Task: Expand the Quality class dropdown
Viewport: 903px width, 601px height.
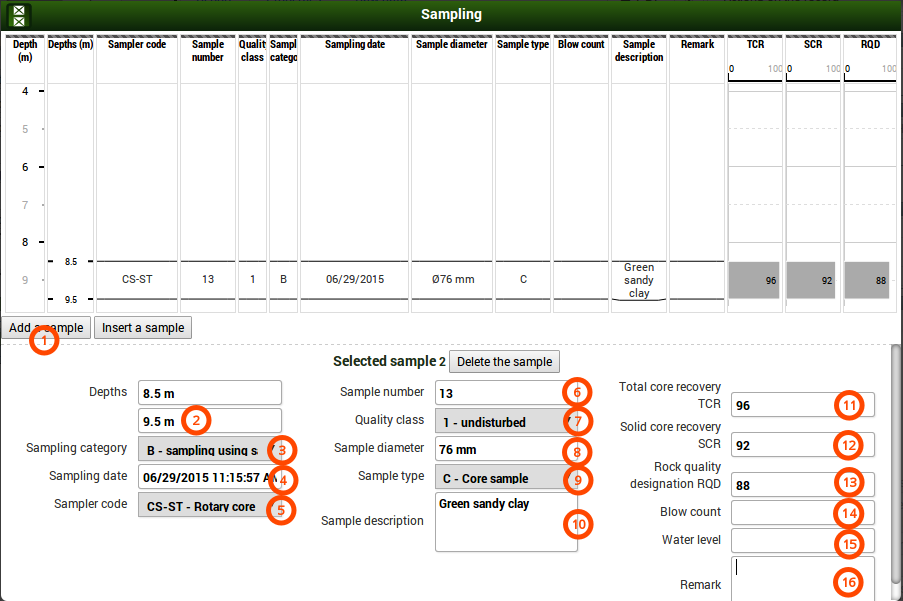Action: coord(500,422)
